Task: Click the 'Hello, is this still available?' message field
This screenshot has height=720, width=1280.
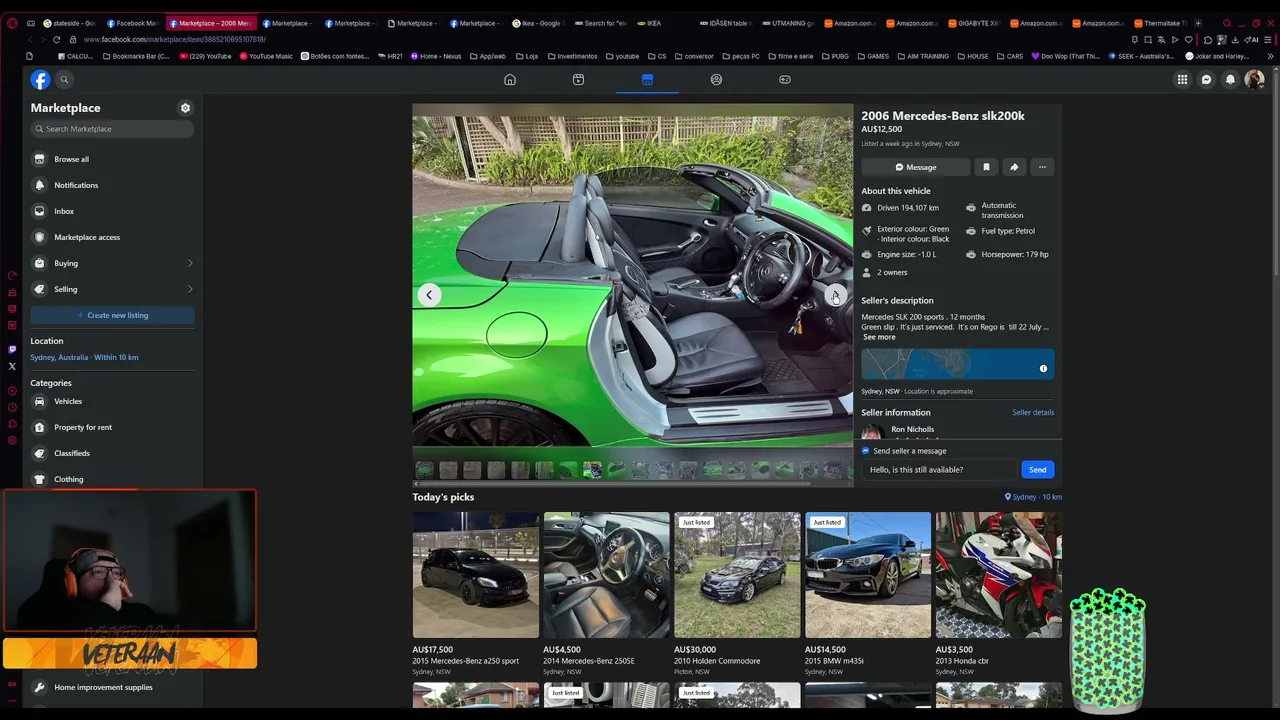Action: (942, 470)
